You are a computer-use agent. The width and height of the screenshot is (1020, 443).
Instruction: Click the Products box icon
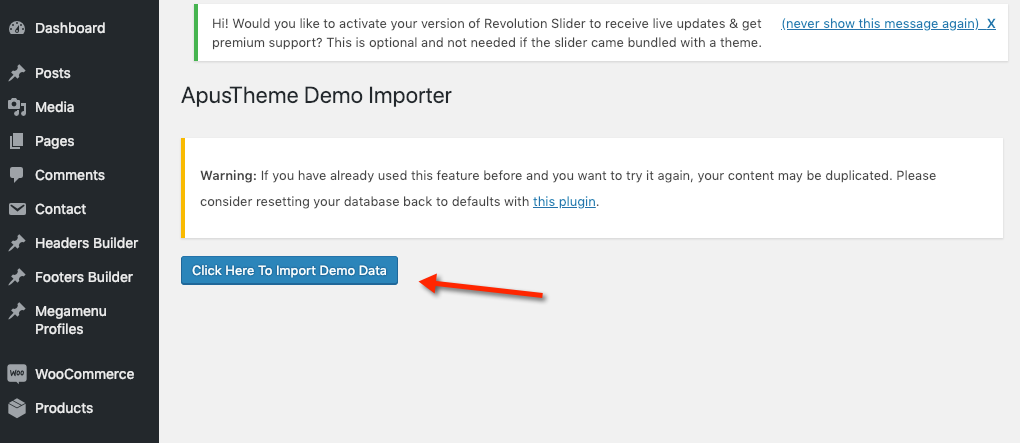pos(17,408)
